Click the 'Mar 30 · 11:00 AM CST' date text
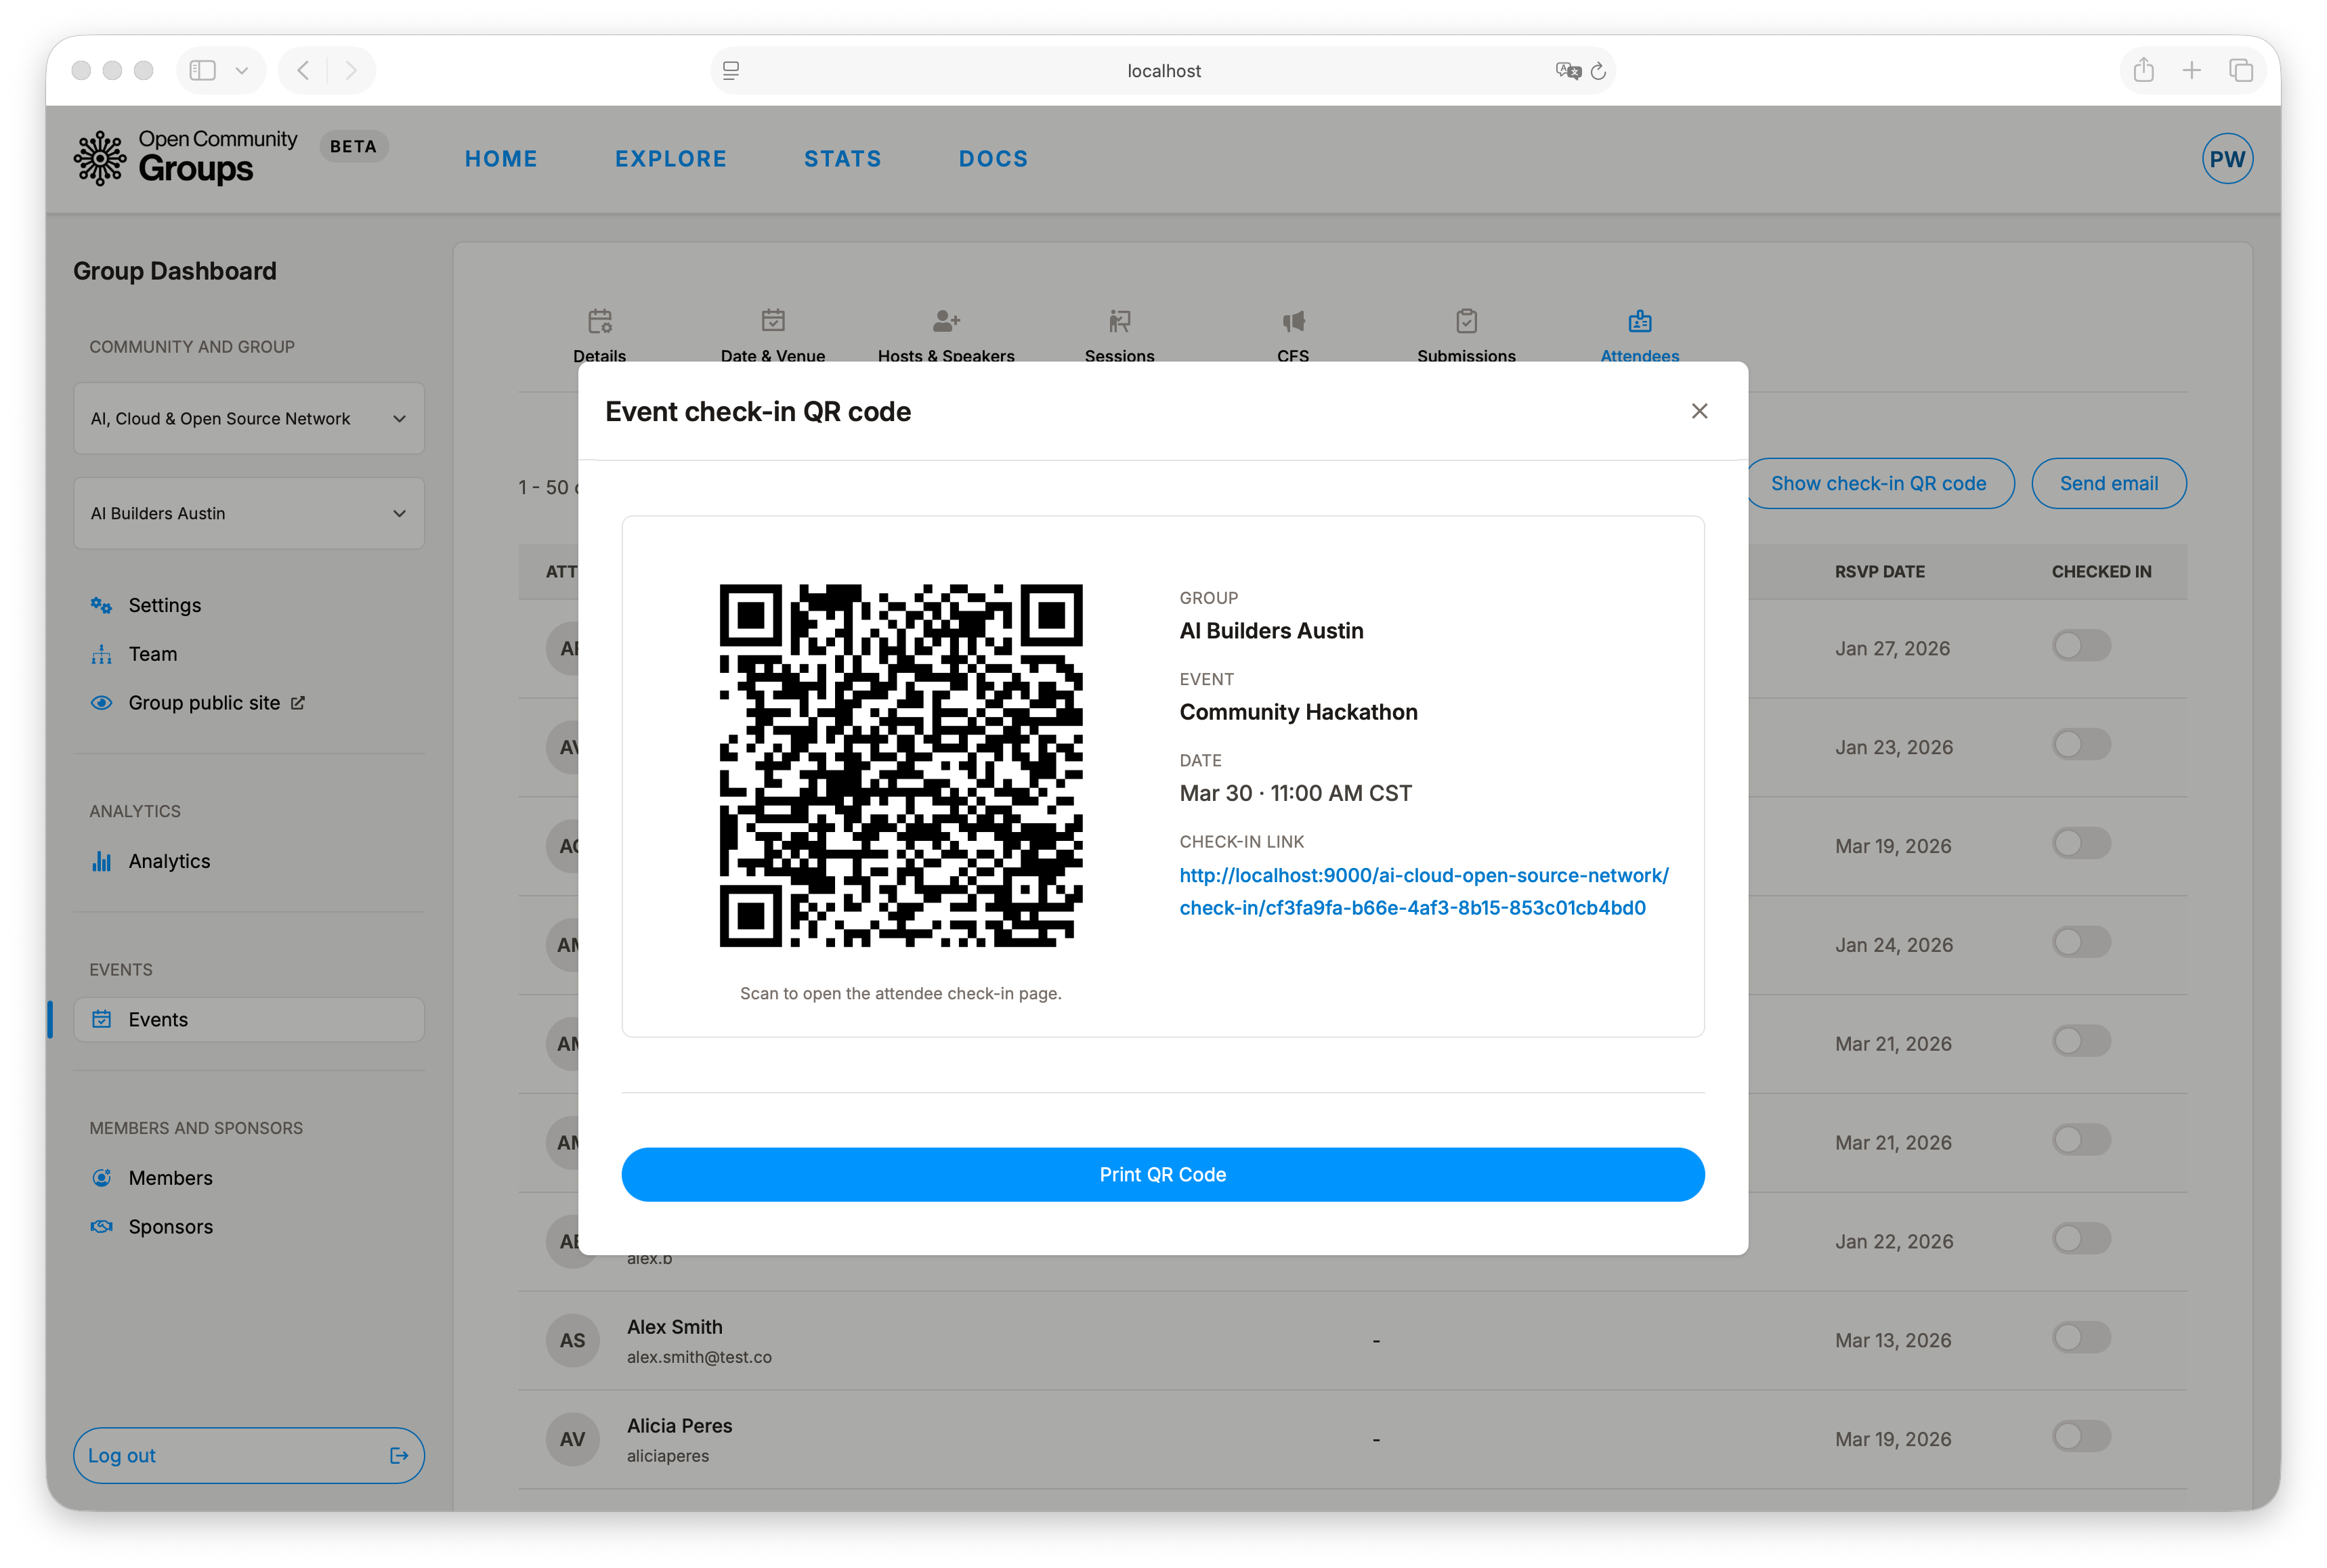 (x=1295, y=793)
